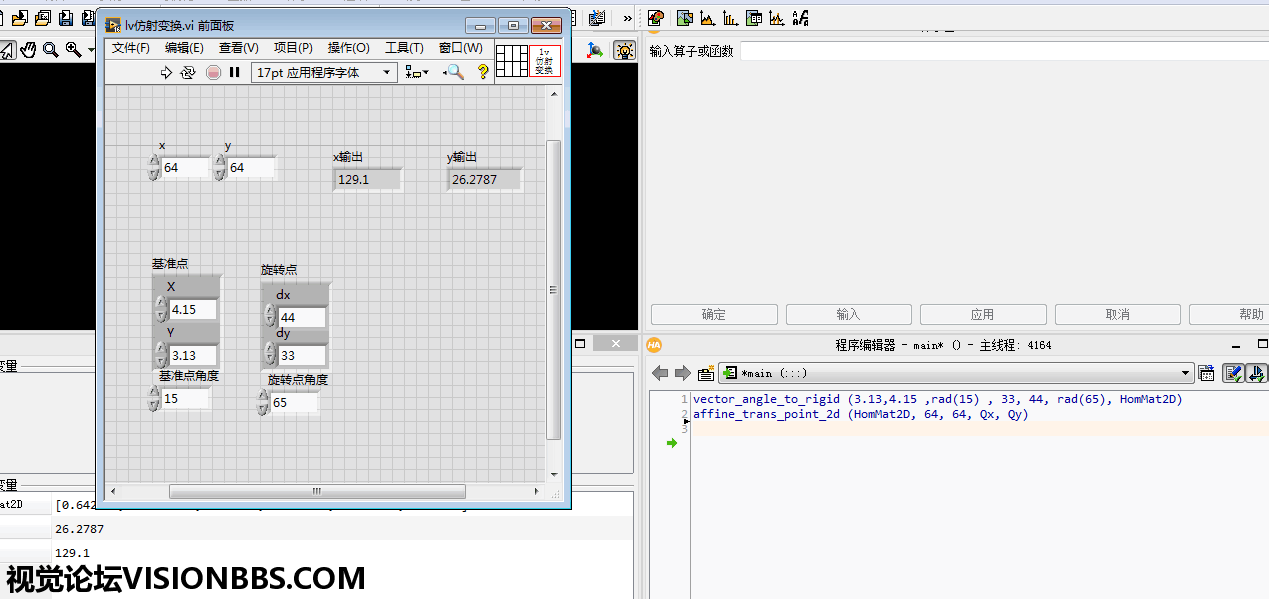Start Run Continuously in LabVIEW toolbar
This screenshot has height=599, width=1269.
[x=188, y=72]
